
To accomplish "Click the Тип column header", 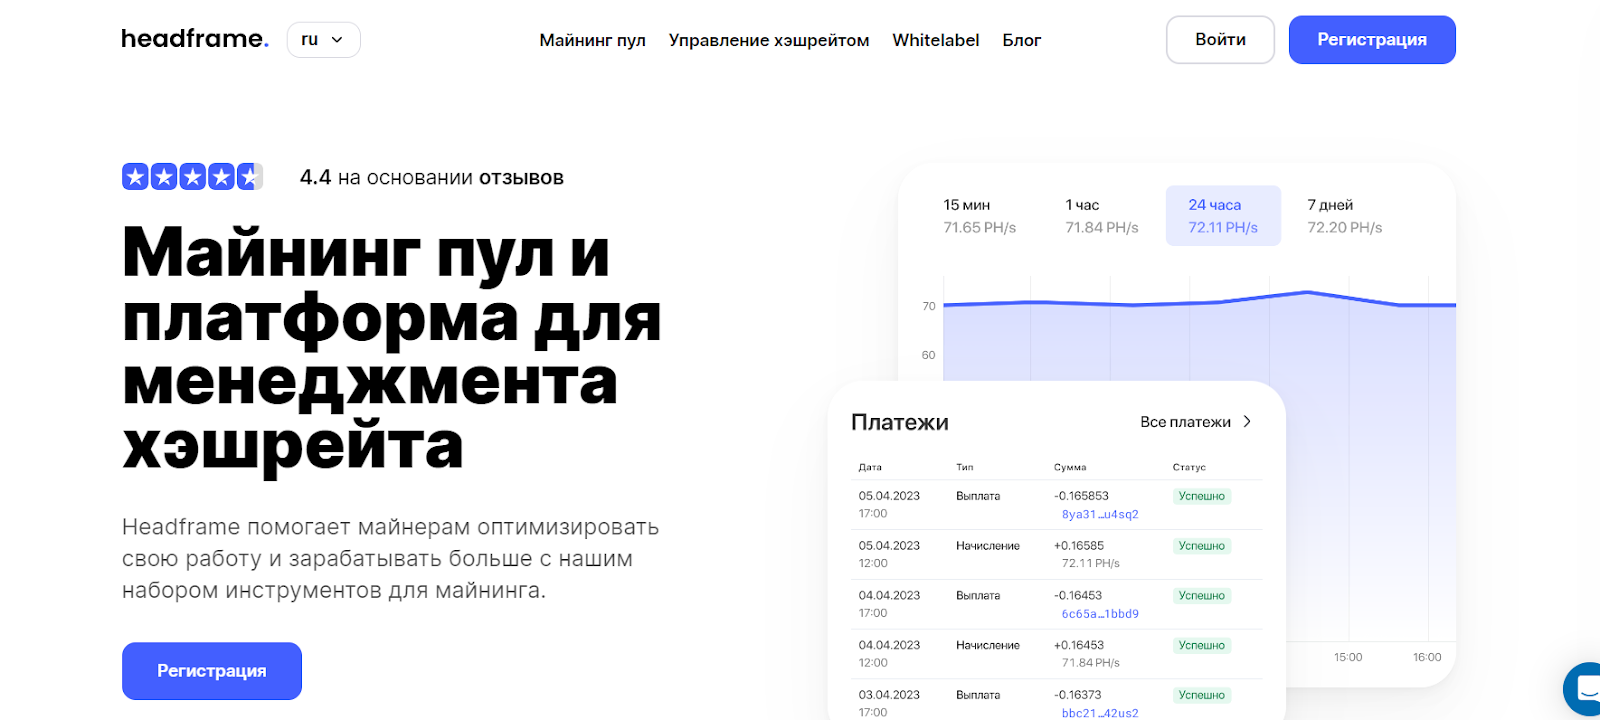I will point(965,467).
